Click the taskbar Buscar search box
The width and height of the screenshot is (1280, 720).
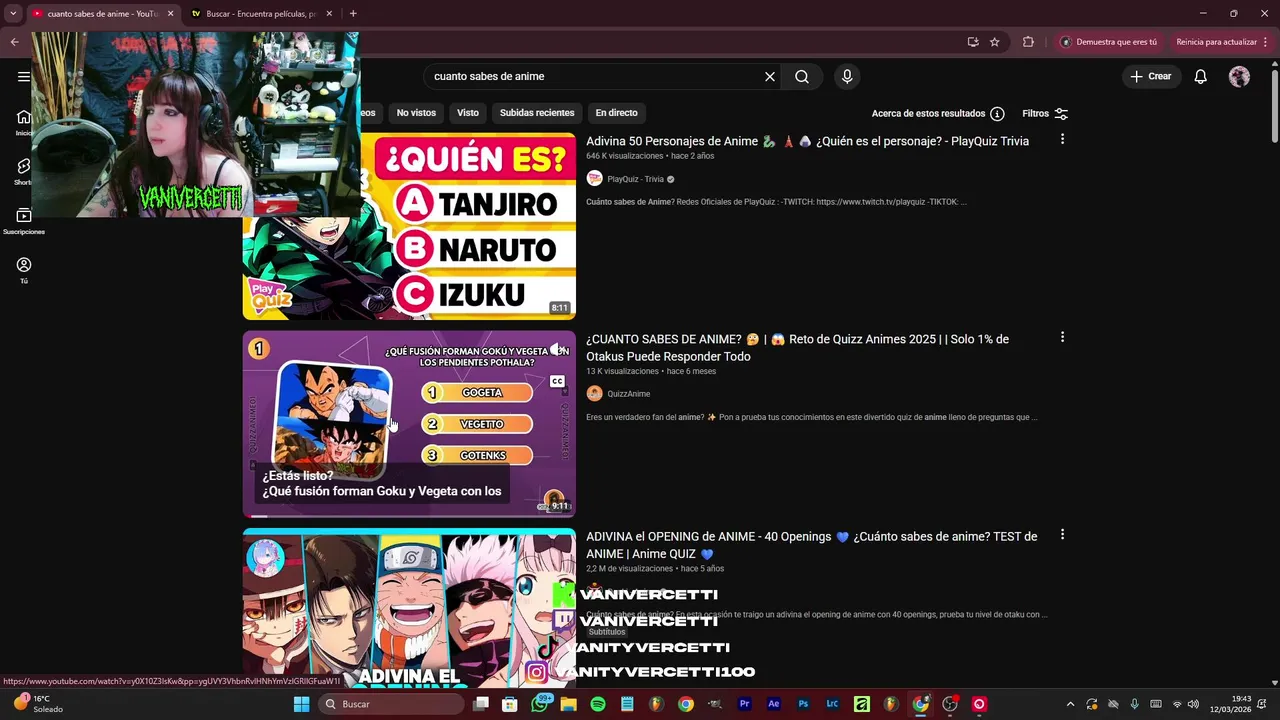point(391,704)
